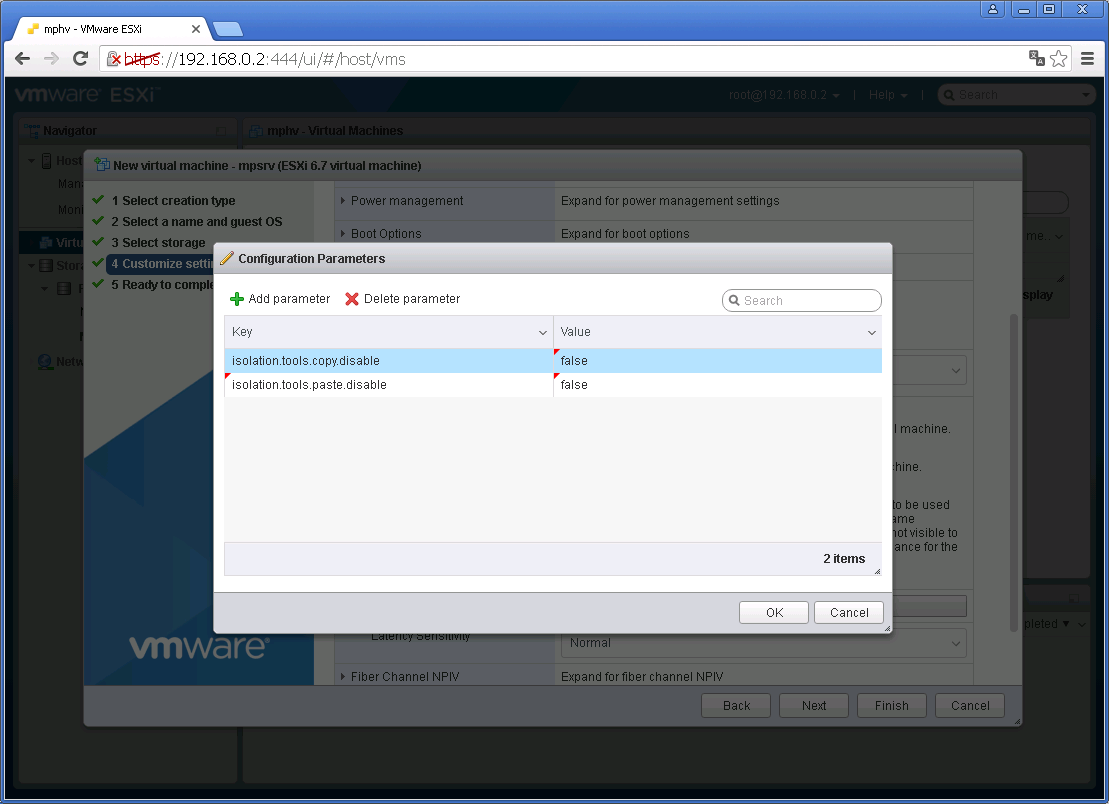Click the green Add parameter plus icon
Viewport: 1109px width, 804px height.
(237, 299)
